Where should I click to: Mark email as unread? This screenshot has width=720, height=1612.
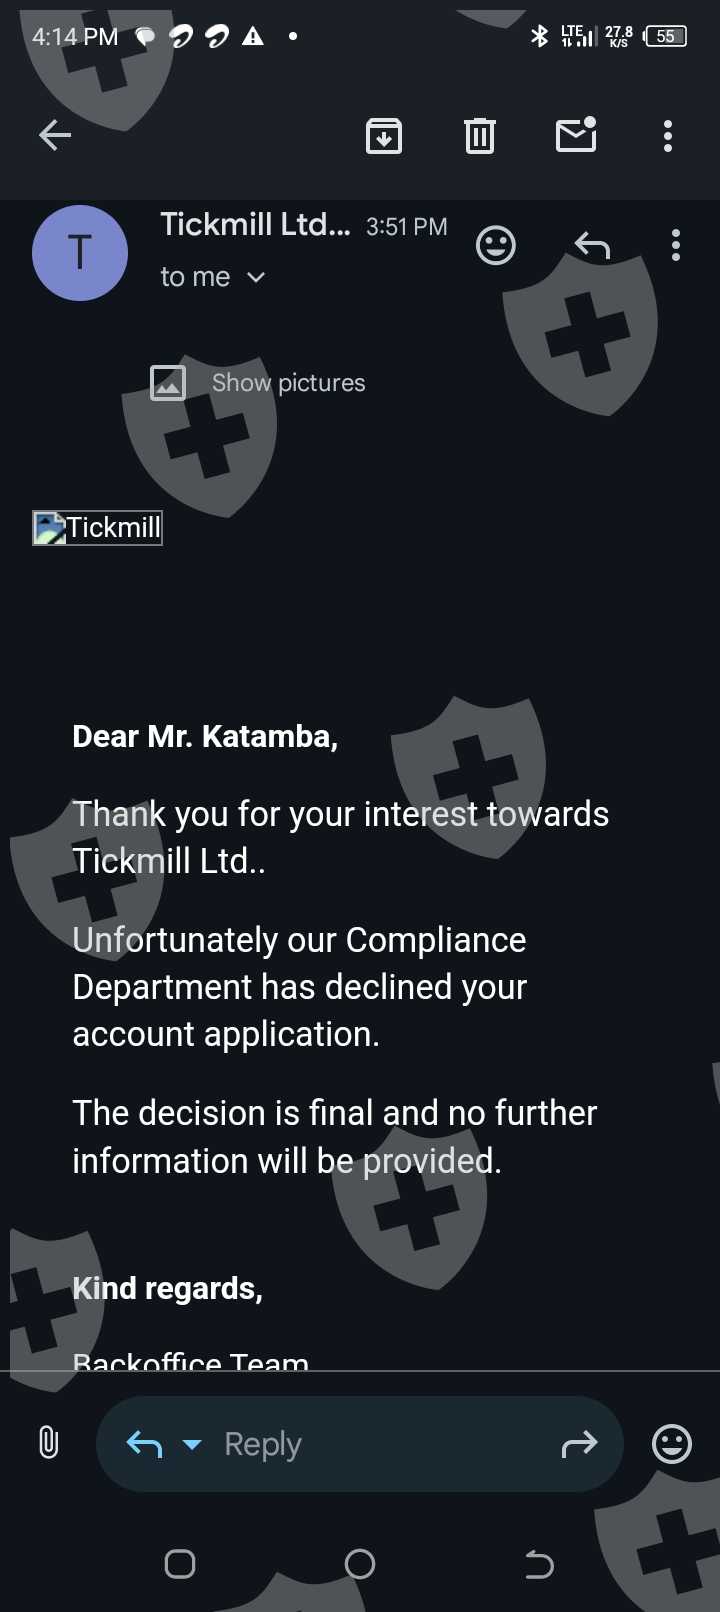pyautogui.click(x=576, y=135)
